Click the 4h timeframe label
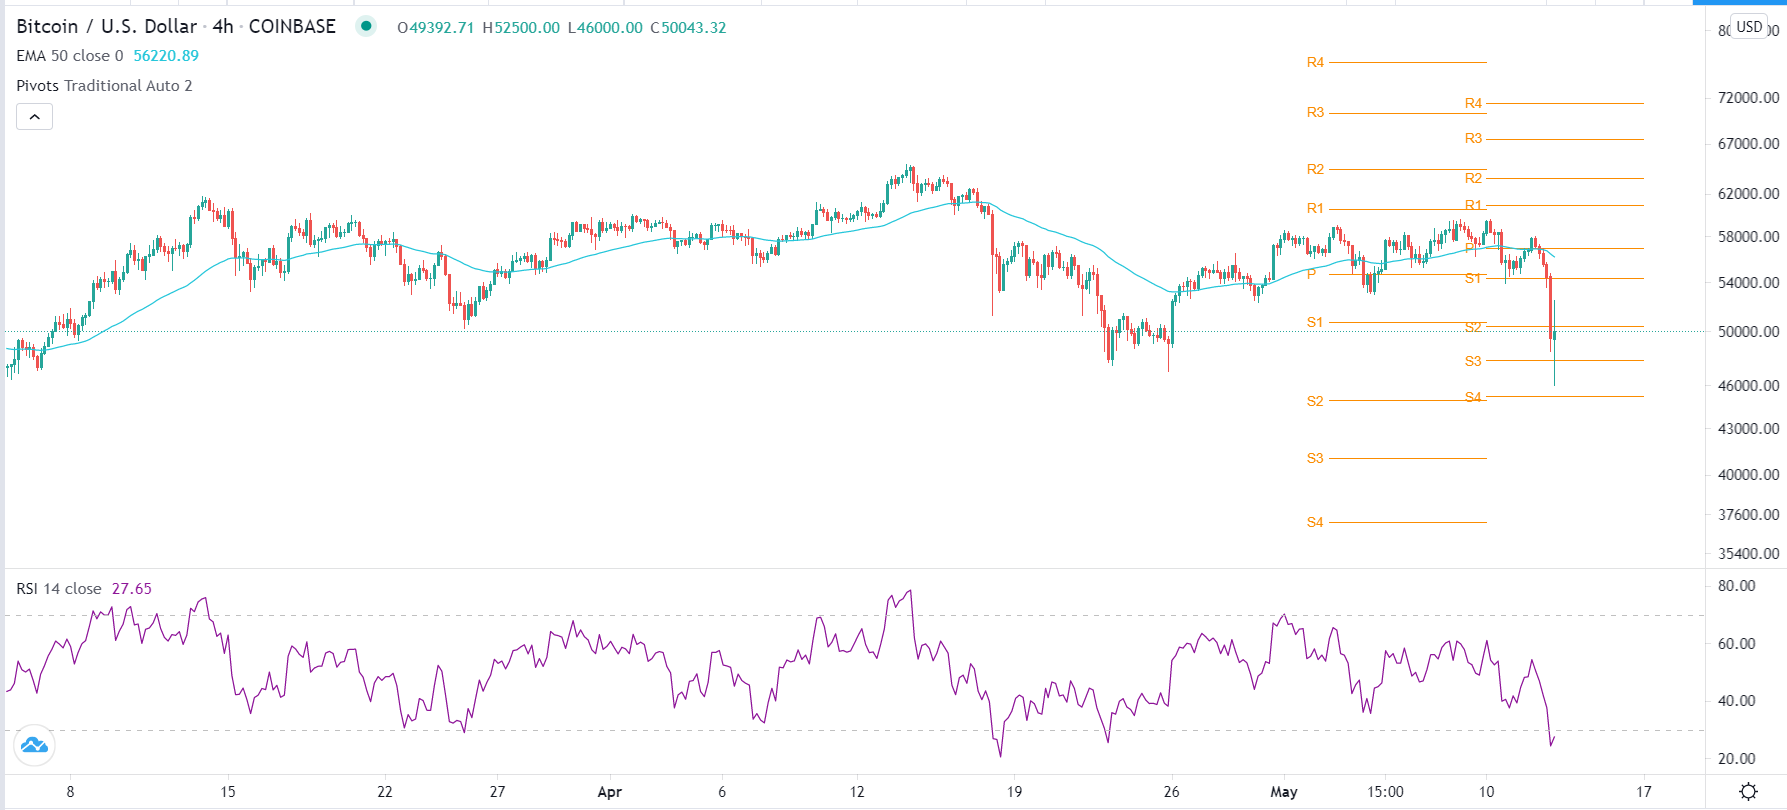 (x=222, y=27)
